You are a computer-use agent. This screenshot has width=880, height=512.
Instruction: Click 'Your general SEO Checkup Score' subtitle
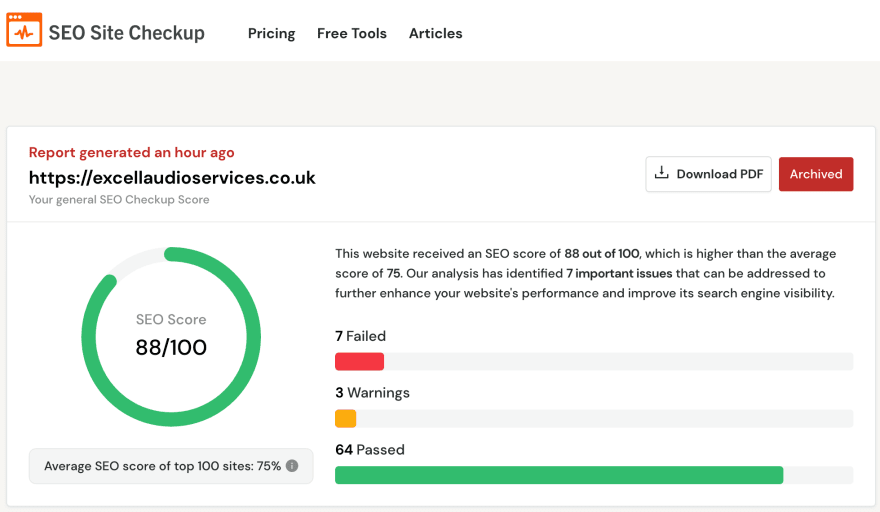pyautogui.click(x=119, y=200)
